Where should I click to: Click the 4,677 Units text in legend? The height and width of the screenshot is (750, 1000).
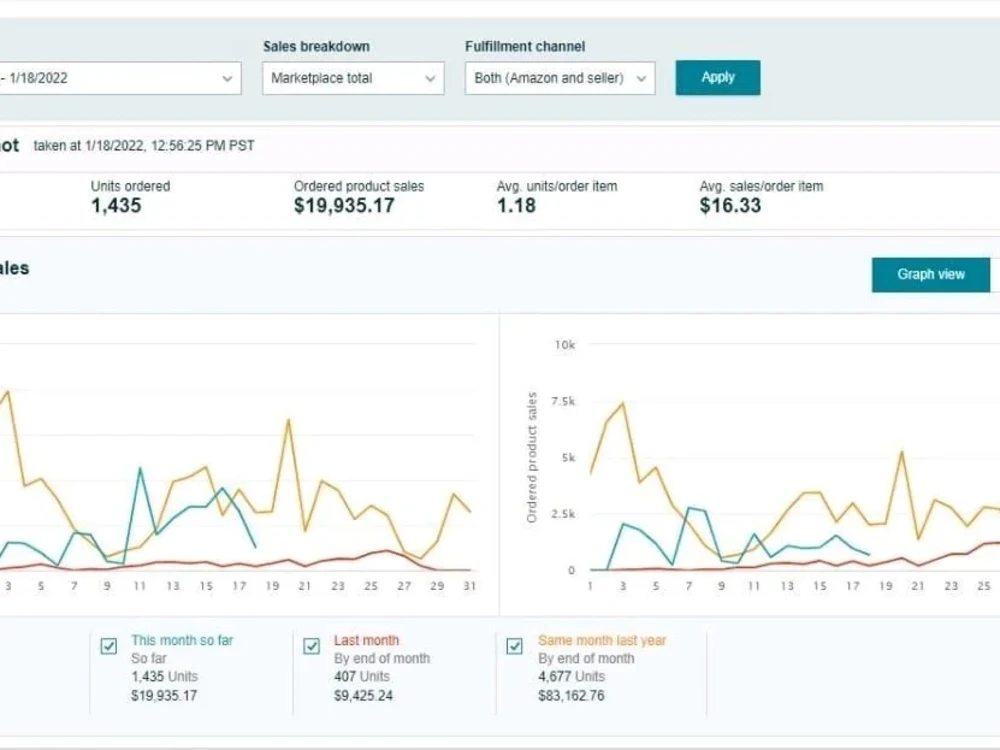[x=571, y=677]
